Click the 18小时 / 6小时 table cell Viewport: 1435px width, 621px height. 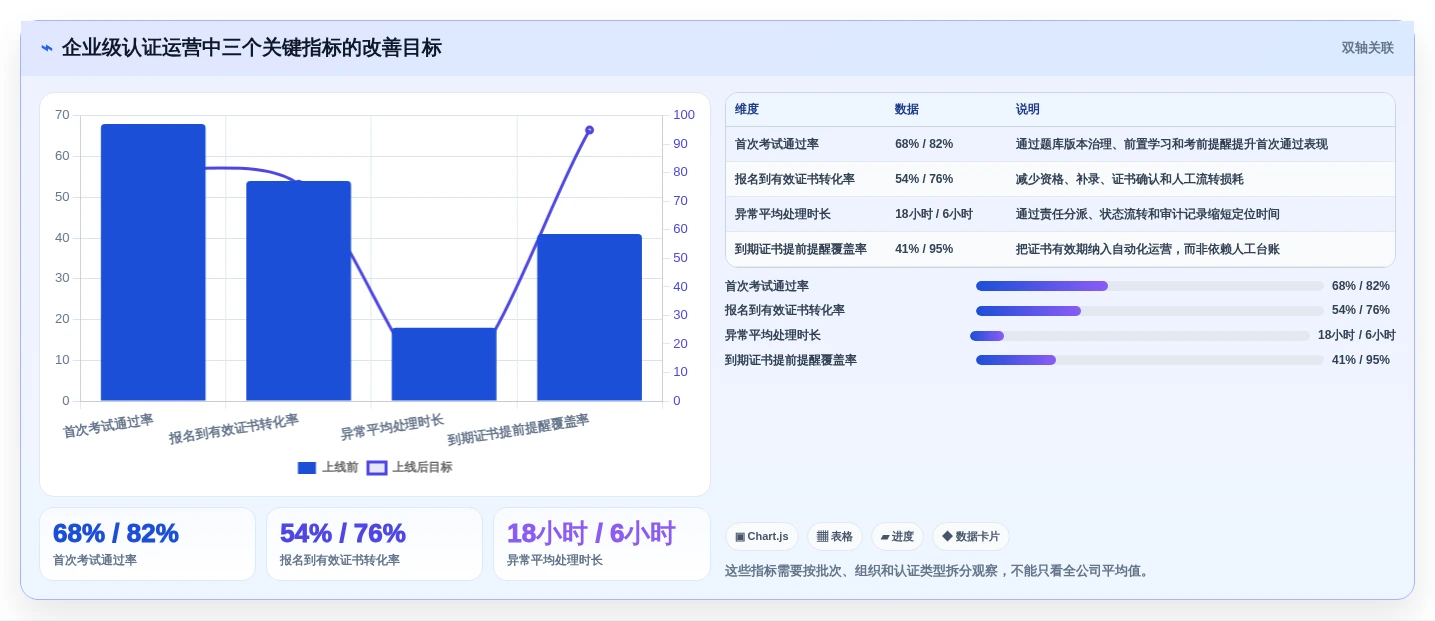934,214
